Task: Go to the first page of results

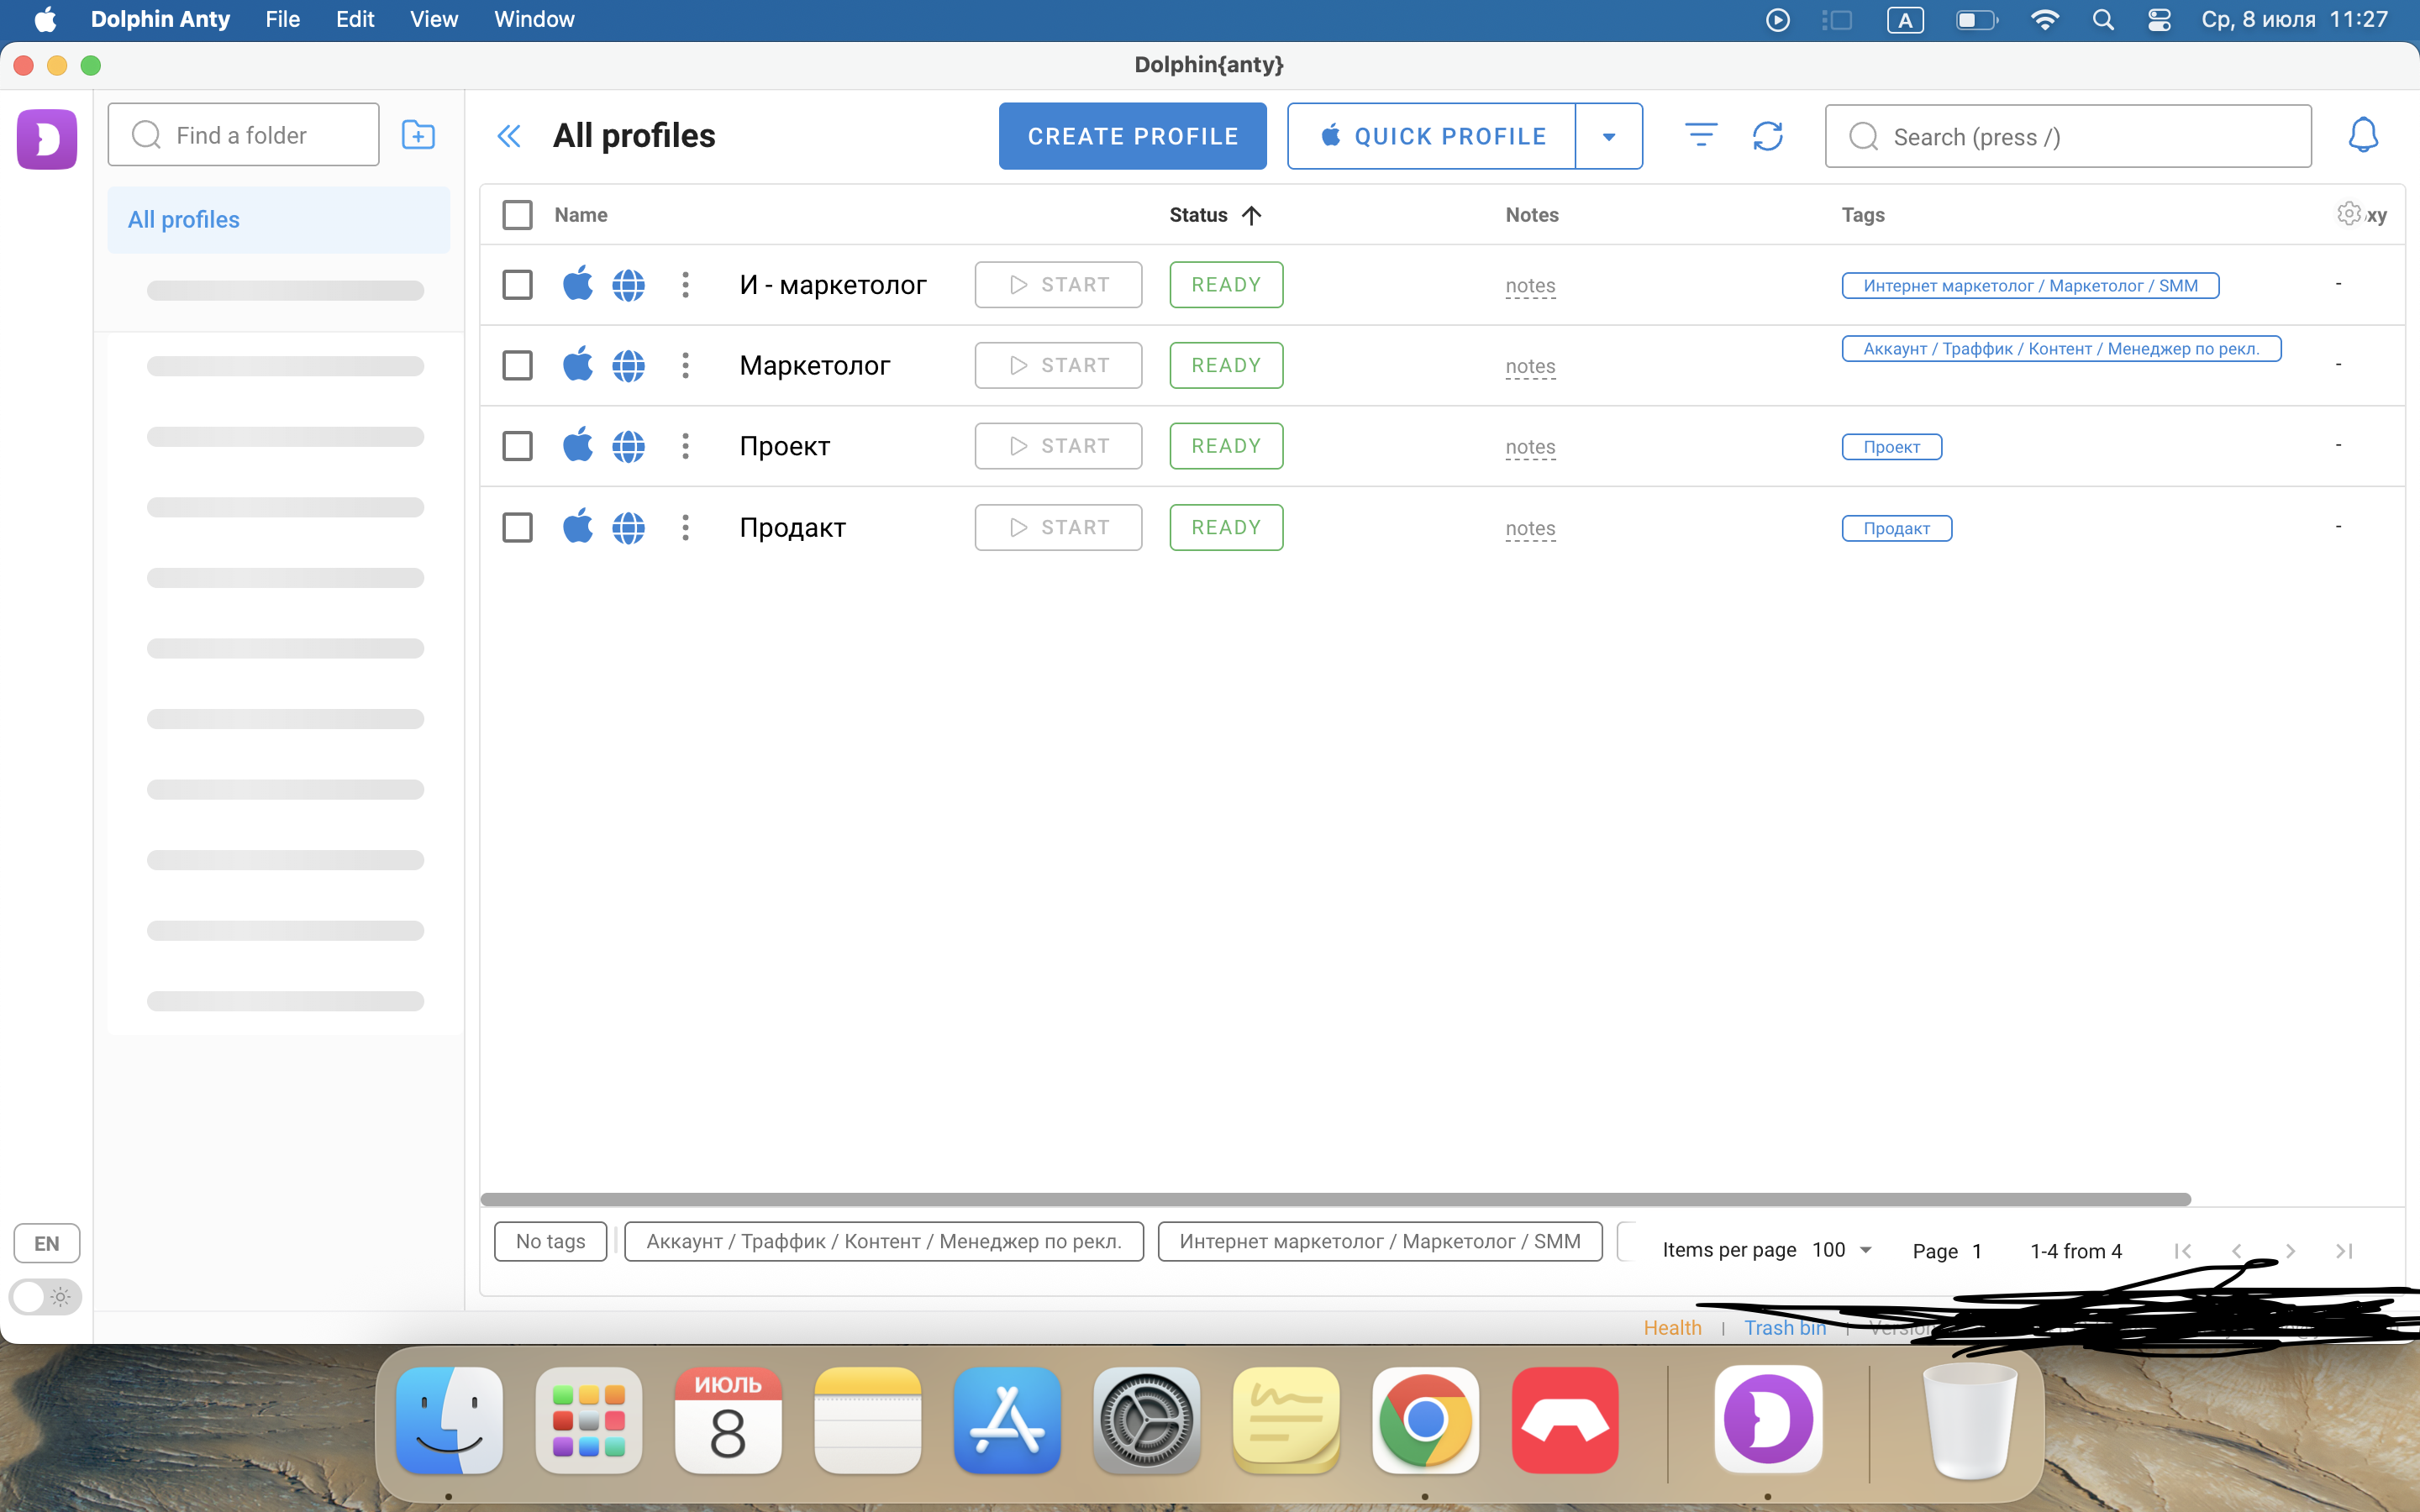Action: point(2183,1251)
